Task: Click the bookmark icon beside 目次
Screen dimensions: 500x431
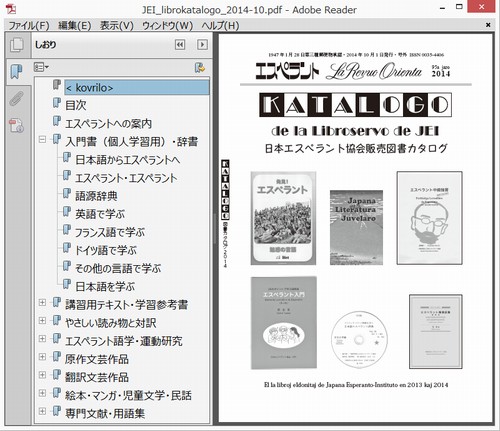Action: tap(57, 103)
